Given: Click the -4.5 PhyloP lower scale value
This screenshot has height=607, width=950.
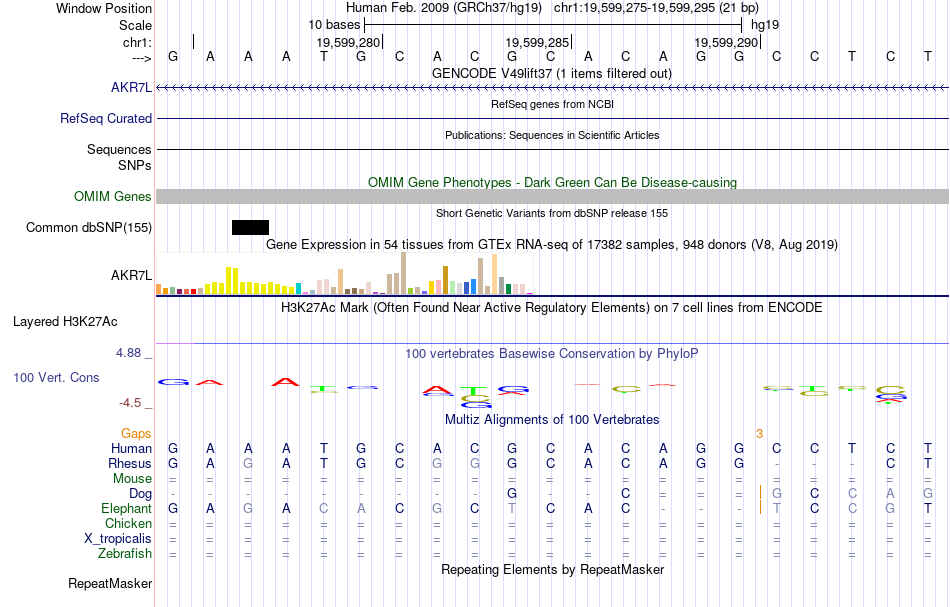Looking at the screenshot, I should (130, 403).
